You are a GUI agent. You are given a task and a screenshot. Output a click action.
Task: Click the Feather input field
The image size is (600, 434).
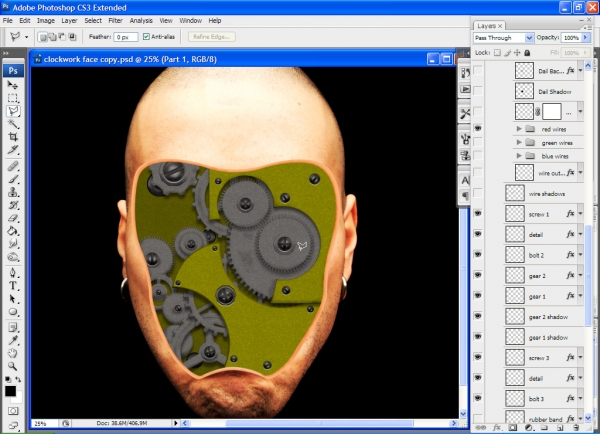(126, 37)
